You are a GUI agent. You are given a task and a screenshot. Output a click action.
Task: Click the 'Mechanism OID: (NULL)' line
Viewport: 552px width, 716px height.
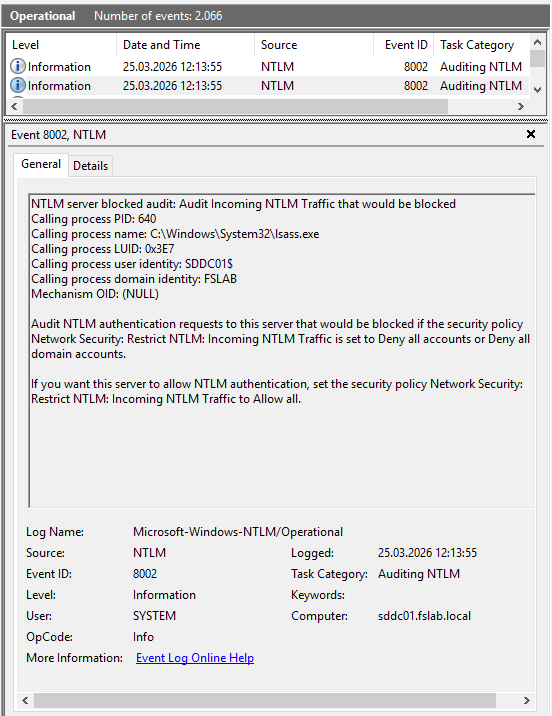[x=95, y=294]
